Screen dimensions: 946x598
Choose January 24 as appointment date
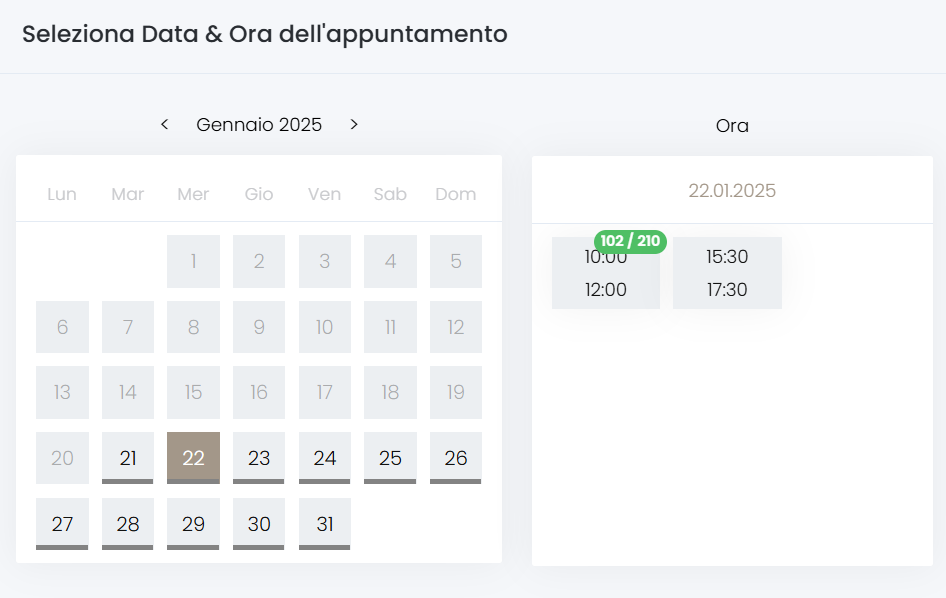325,458
